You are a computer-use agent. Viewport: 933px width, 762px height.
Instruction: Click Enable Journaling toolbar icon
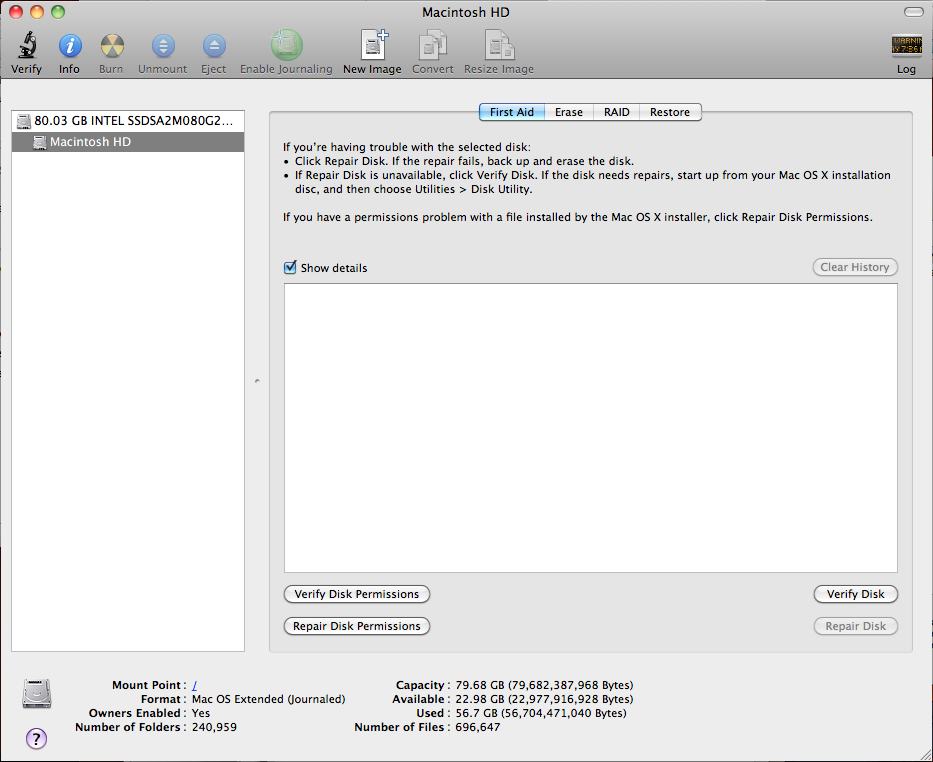(x=286, y=45)
